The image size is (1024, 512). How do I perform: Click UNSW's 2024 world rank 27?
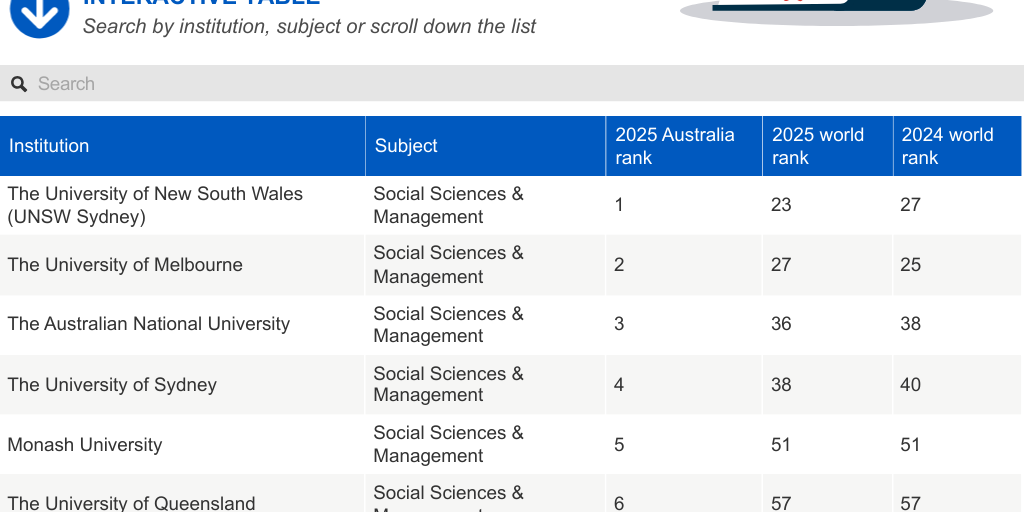click(910, 205)
